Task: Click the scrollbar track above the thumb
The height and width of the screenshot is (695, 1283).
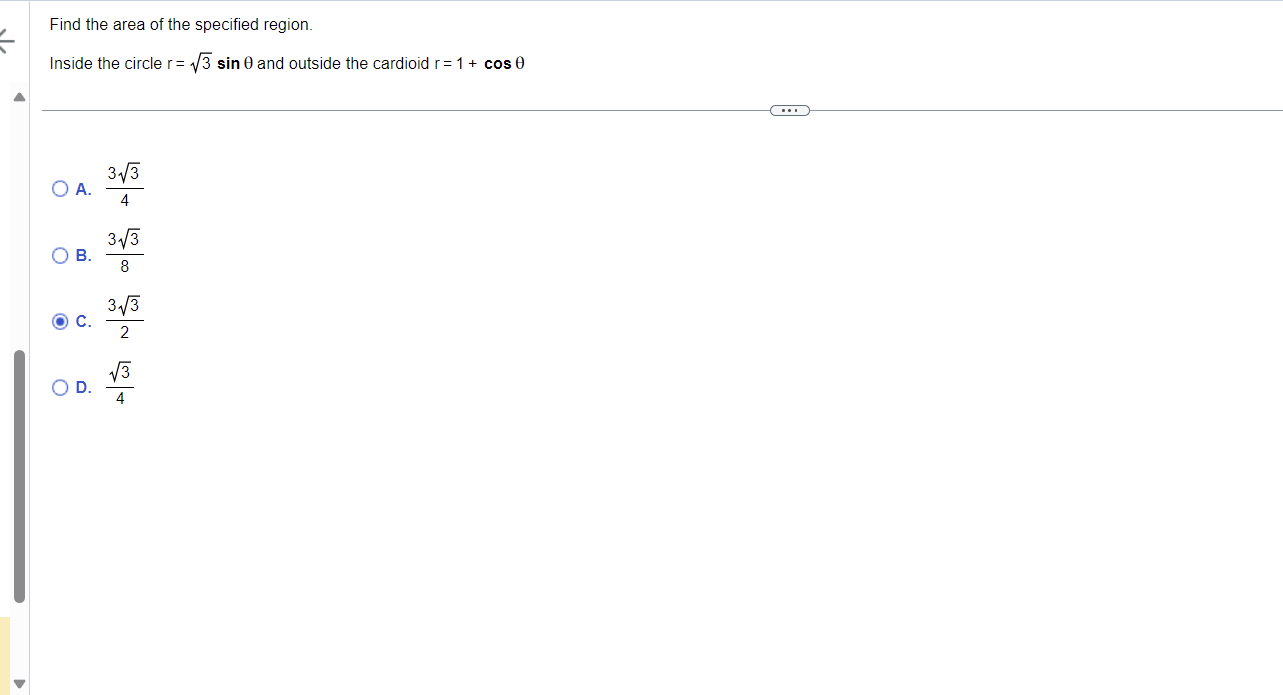Action: click(x=18, y=226)
